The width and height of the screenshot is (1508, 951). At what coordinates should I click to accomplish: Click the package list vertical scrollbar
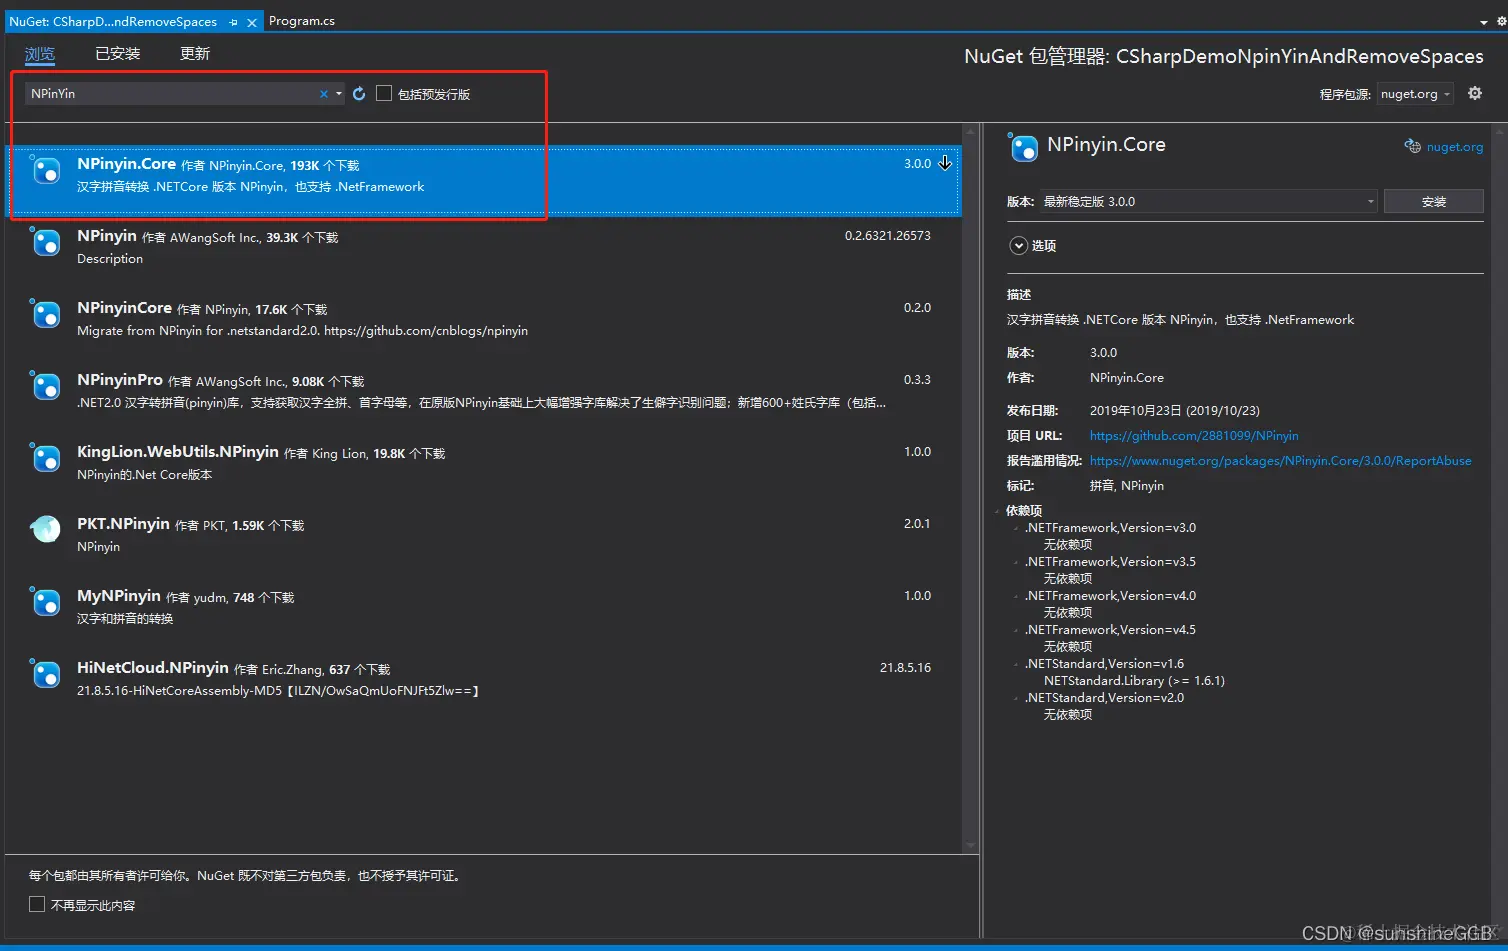970,488
